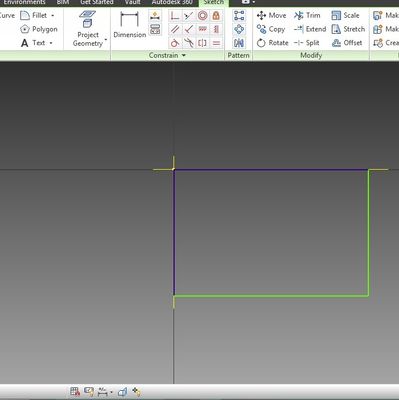Image resolution: width=399 pixels, height=400 pixels.
Task: Click the Move command
Action: pos(271,15)
